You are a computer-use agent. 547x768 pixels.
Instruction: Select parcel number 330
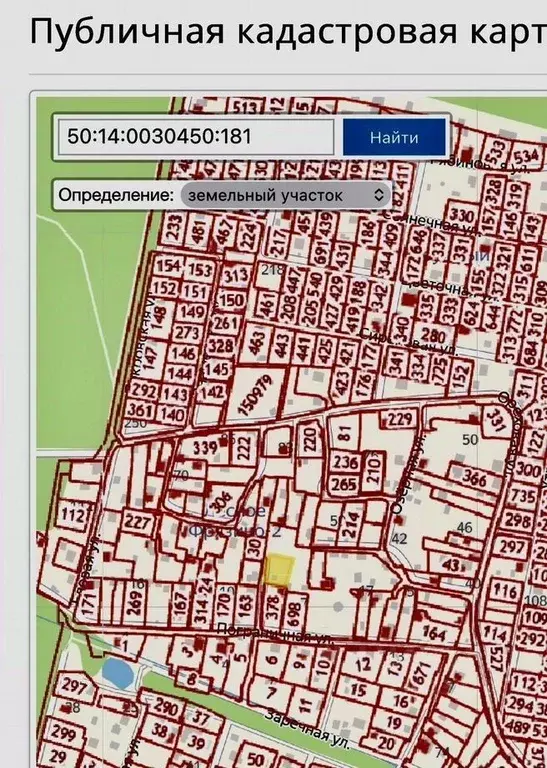point(461,215)
